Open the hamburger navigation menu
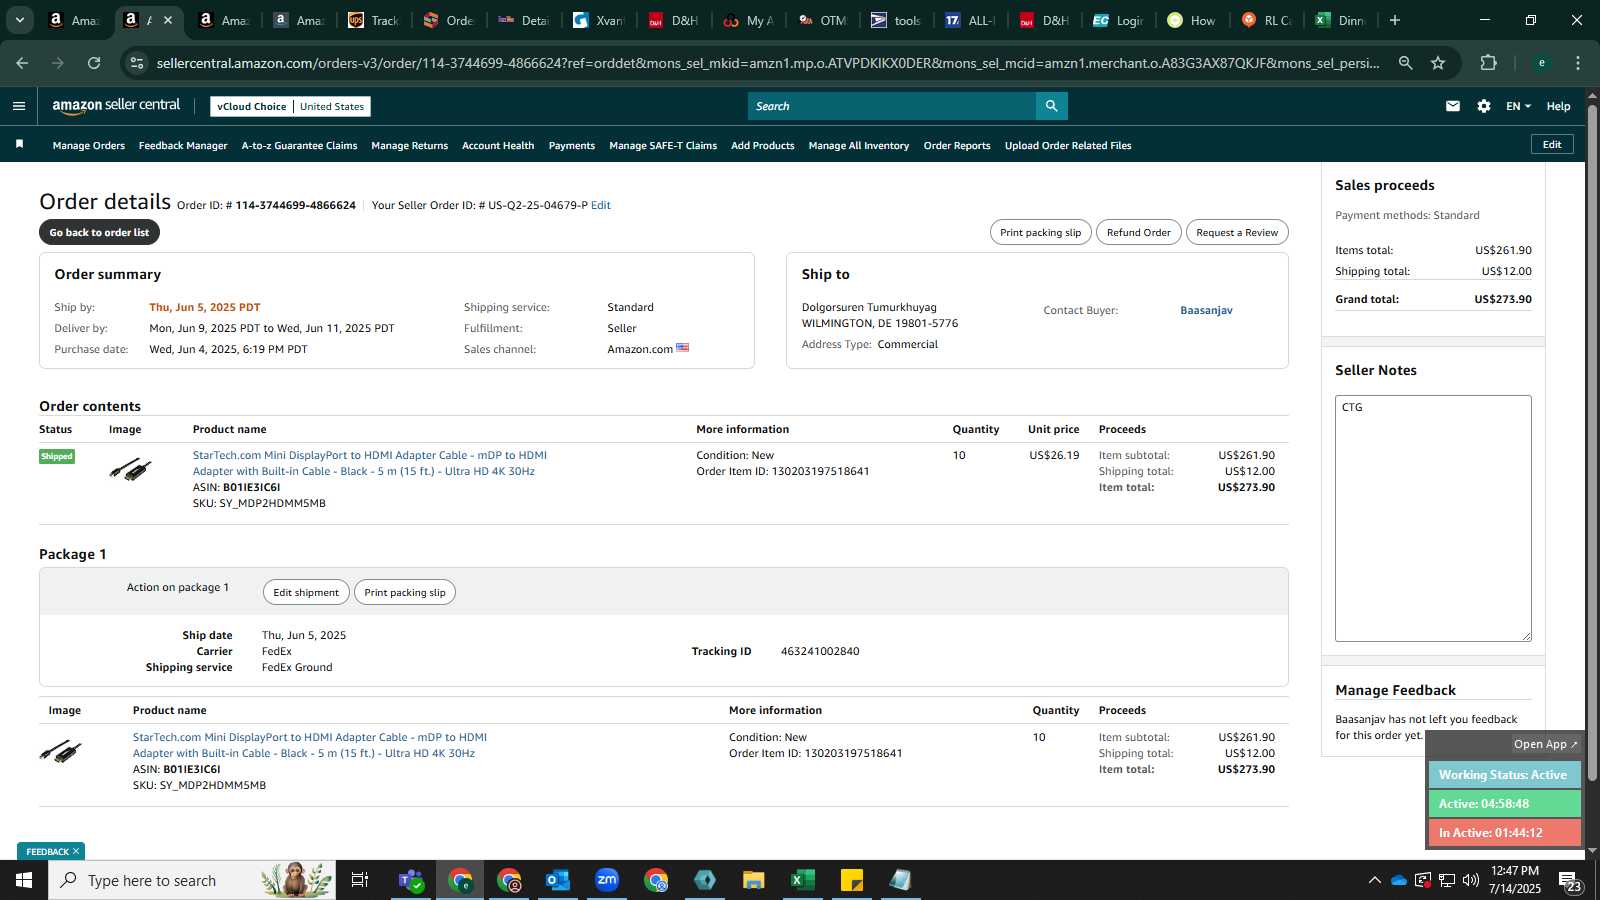 [19, 106]
